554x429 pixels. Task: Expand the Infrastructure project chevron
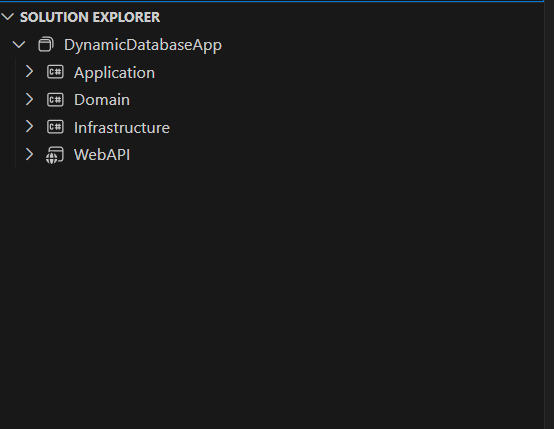coord(29,127)
